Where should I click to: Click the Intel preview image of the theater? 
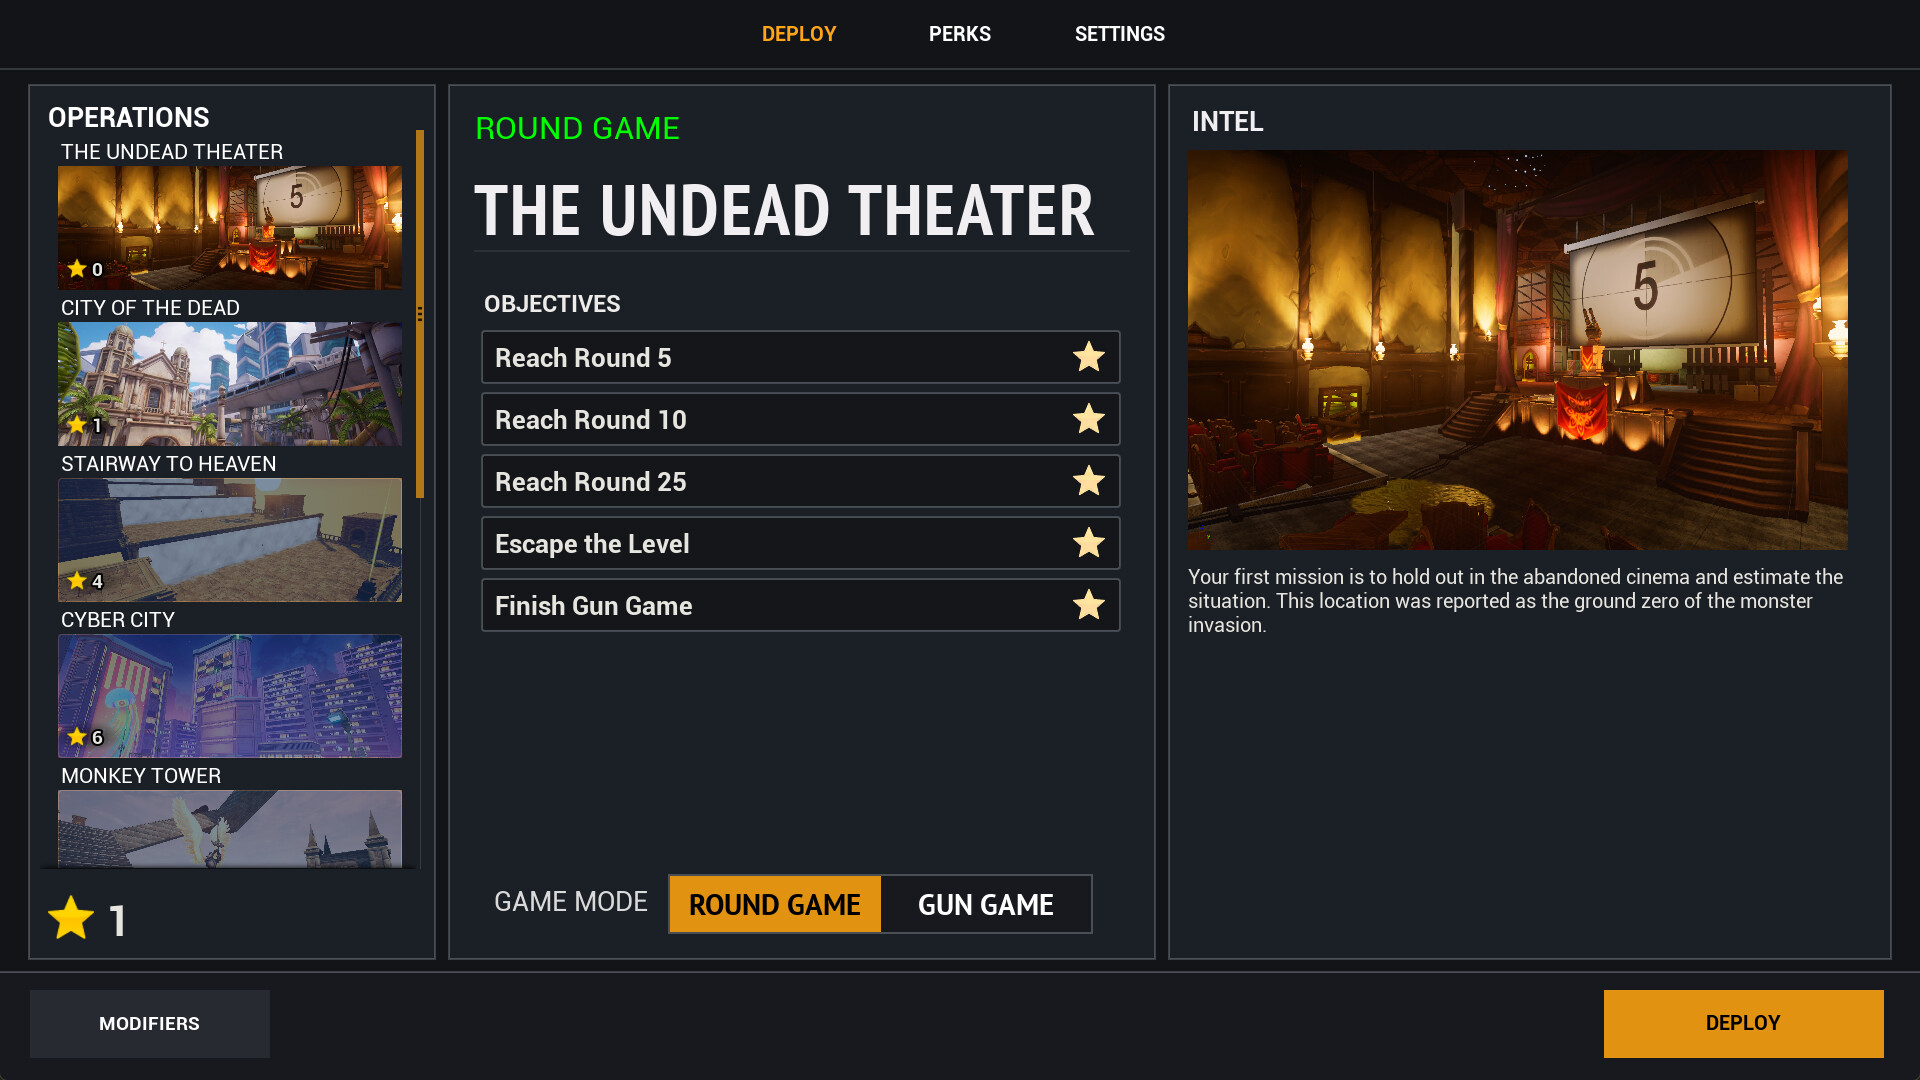tap(1518, 350)
